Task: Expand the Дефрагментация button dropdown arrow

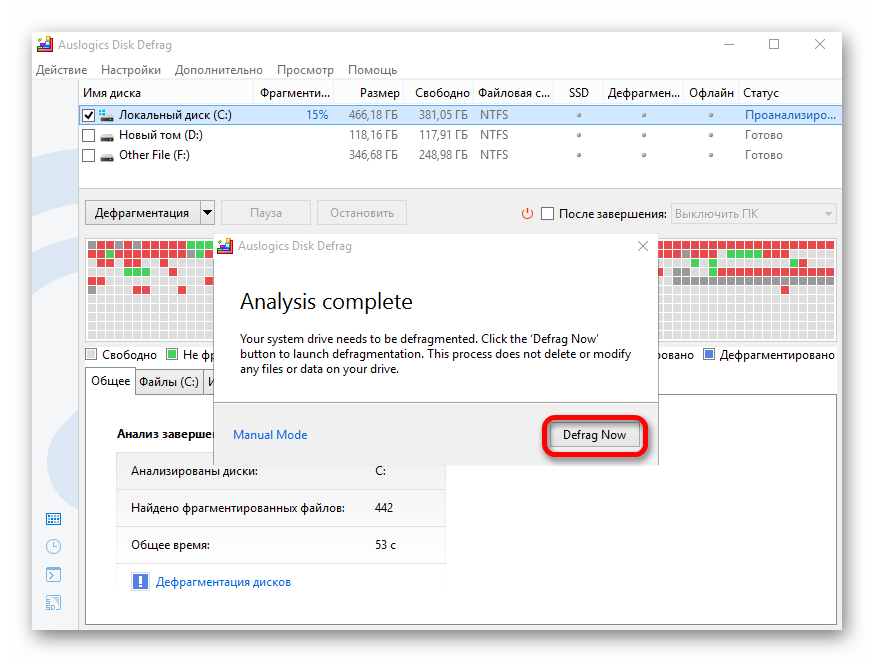Action: tap(207, 212)
